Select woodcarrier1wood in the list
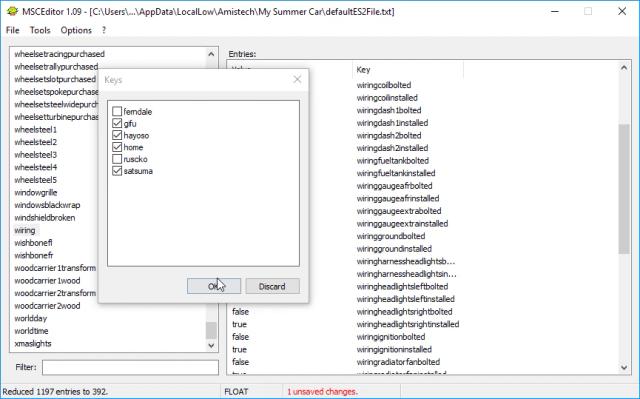 coord(47,281)
